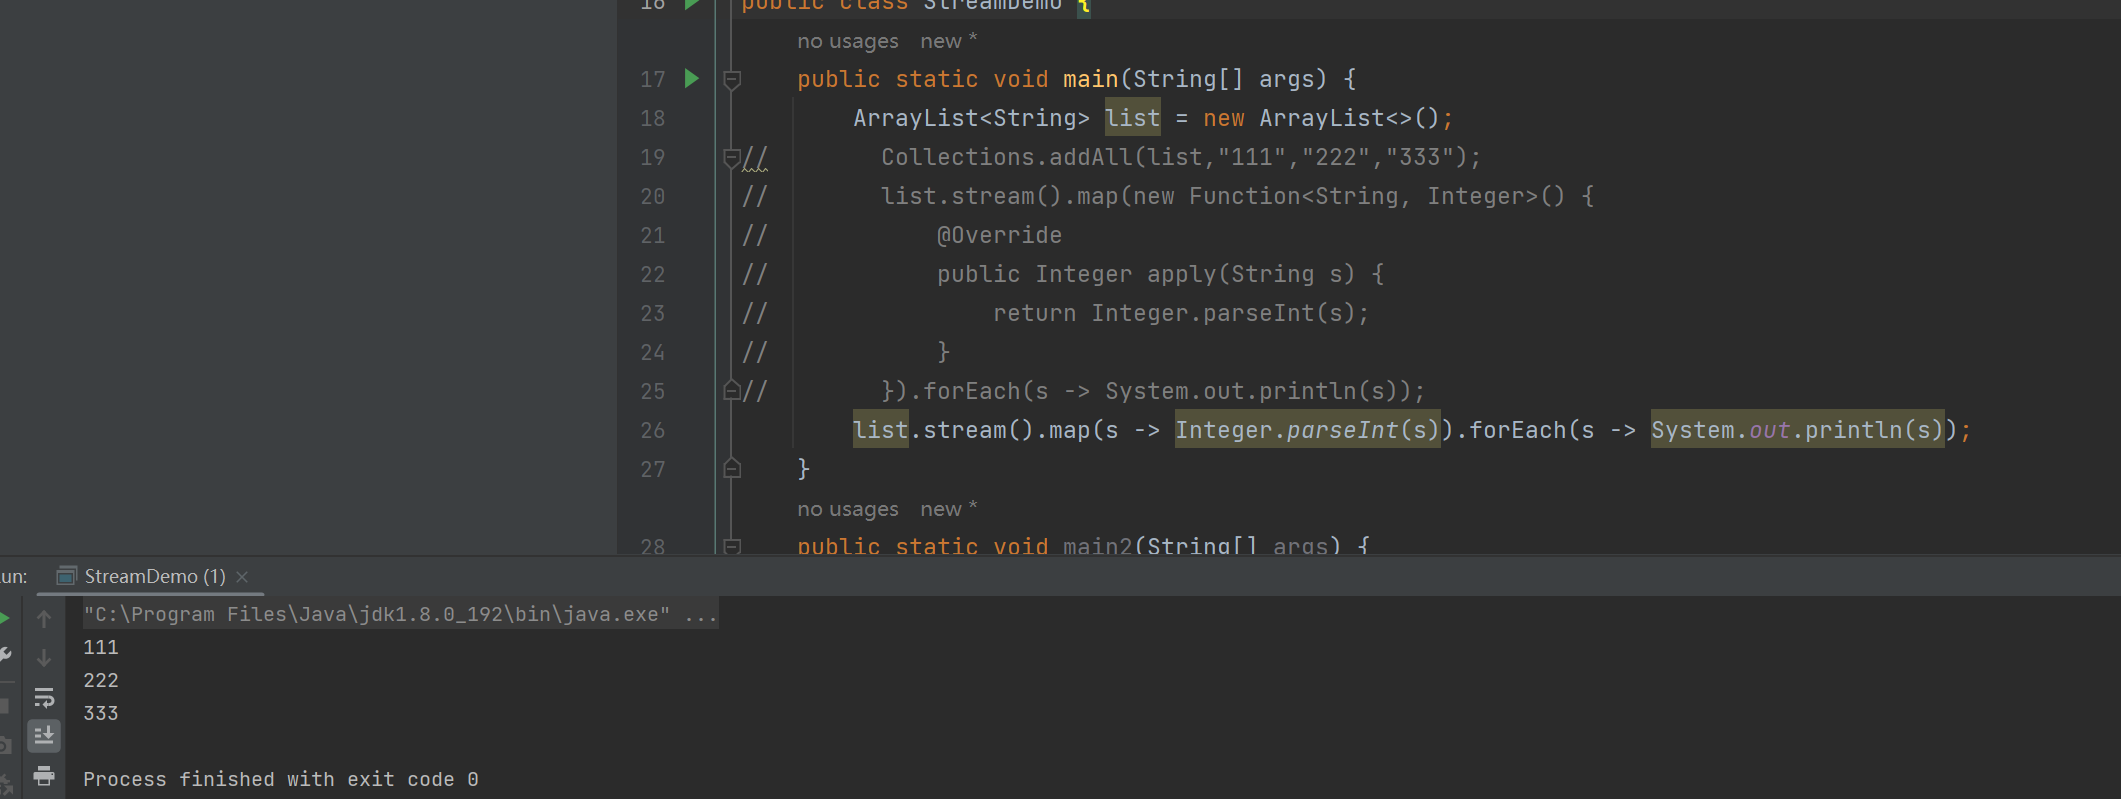Viewport: 2121px width, 799px height.
Task: Rerun StreamDemo using the green arrow in Run panel
Action: (x=4, y=618)
